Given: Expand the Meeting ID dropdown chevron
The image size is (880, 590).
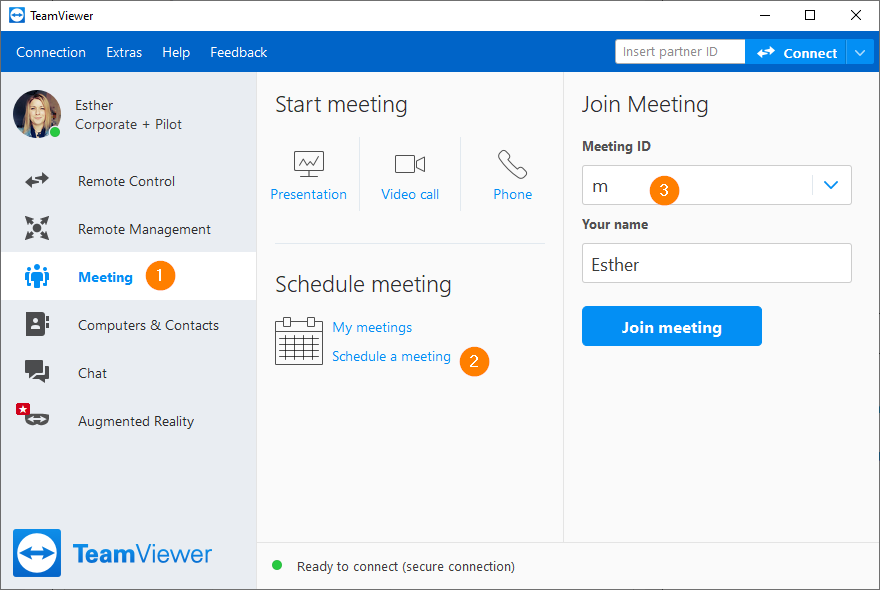Looking at the screenshot, I should 831,185.
